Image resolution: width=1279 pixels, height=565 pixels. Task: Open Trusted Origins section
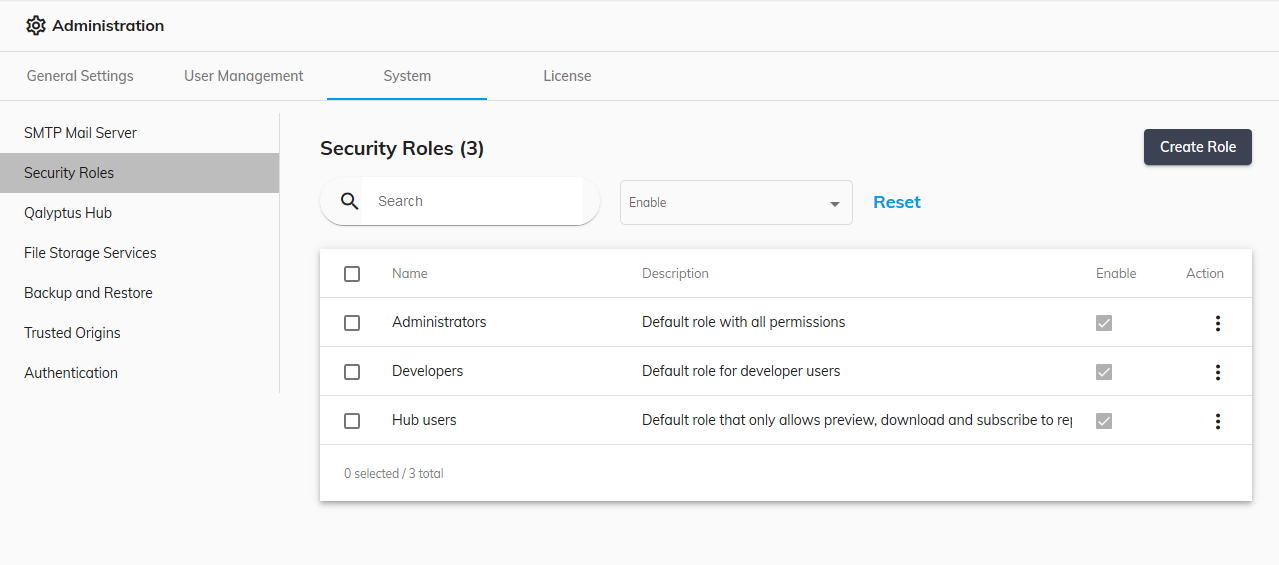tap(139, 333)
